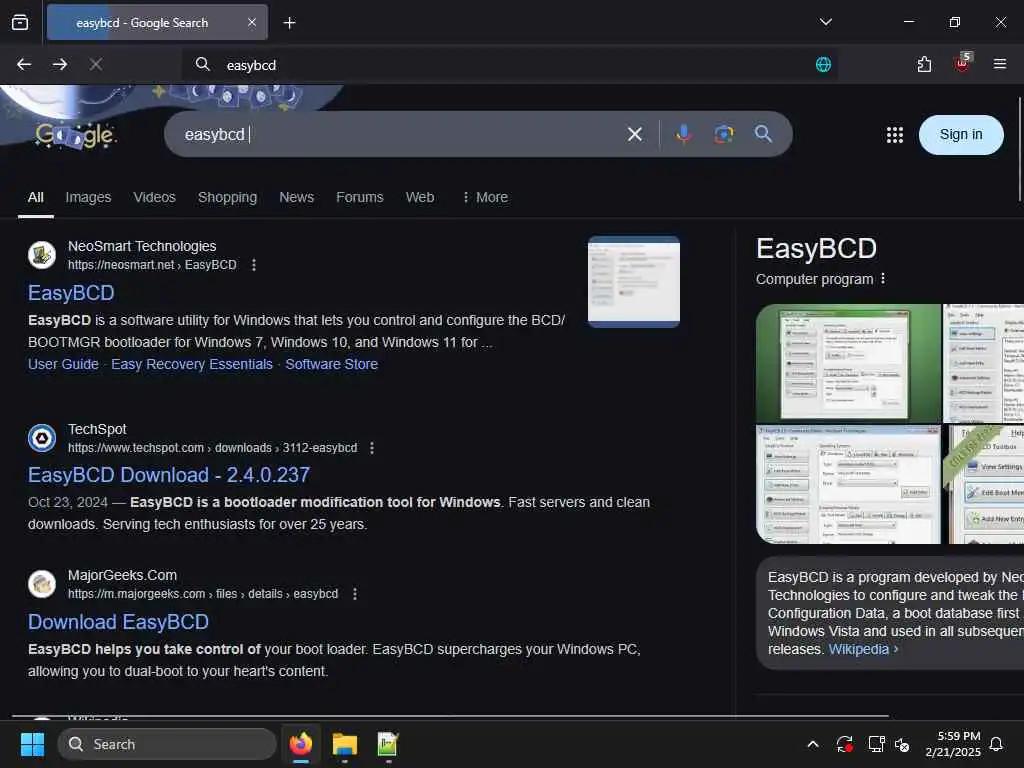
Task: Click the NeoSmart result thumbnail image
Action: click(633, 281)
